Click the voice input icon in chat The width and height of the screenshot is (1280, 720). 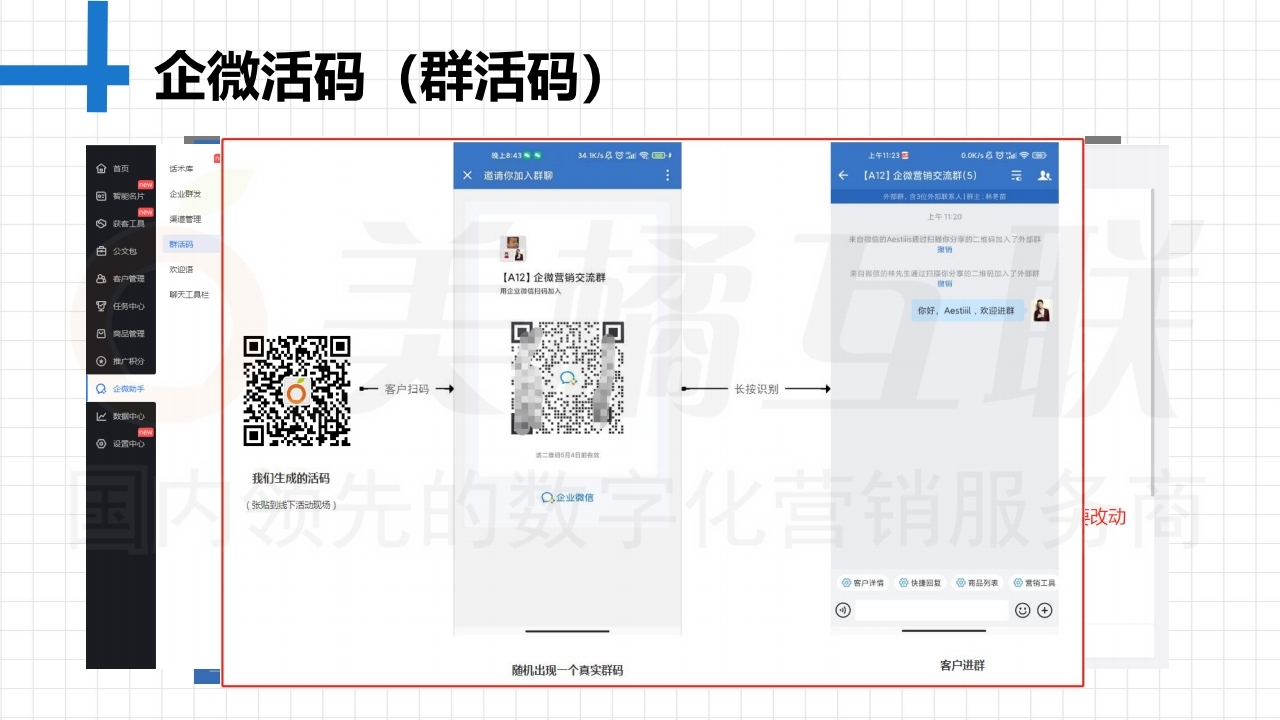pyautogui.click(x=843, y=610)
